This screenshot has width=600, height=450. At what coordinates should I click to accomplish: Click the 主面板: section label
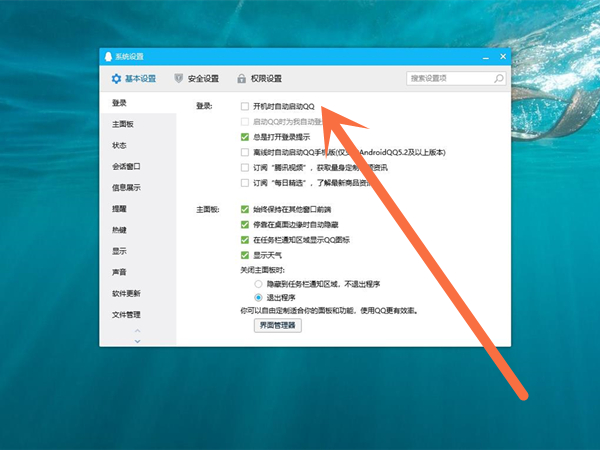pyautogui.click(x=207, y=210)
